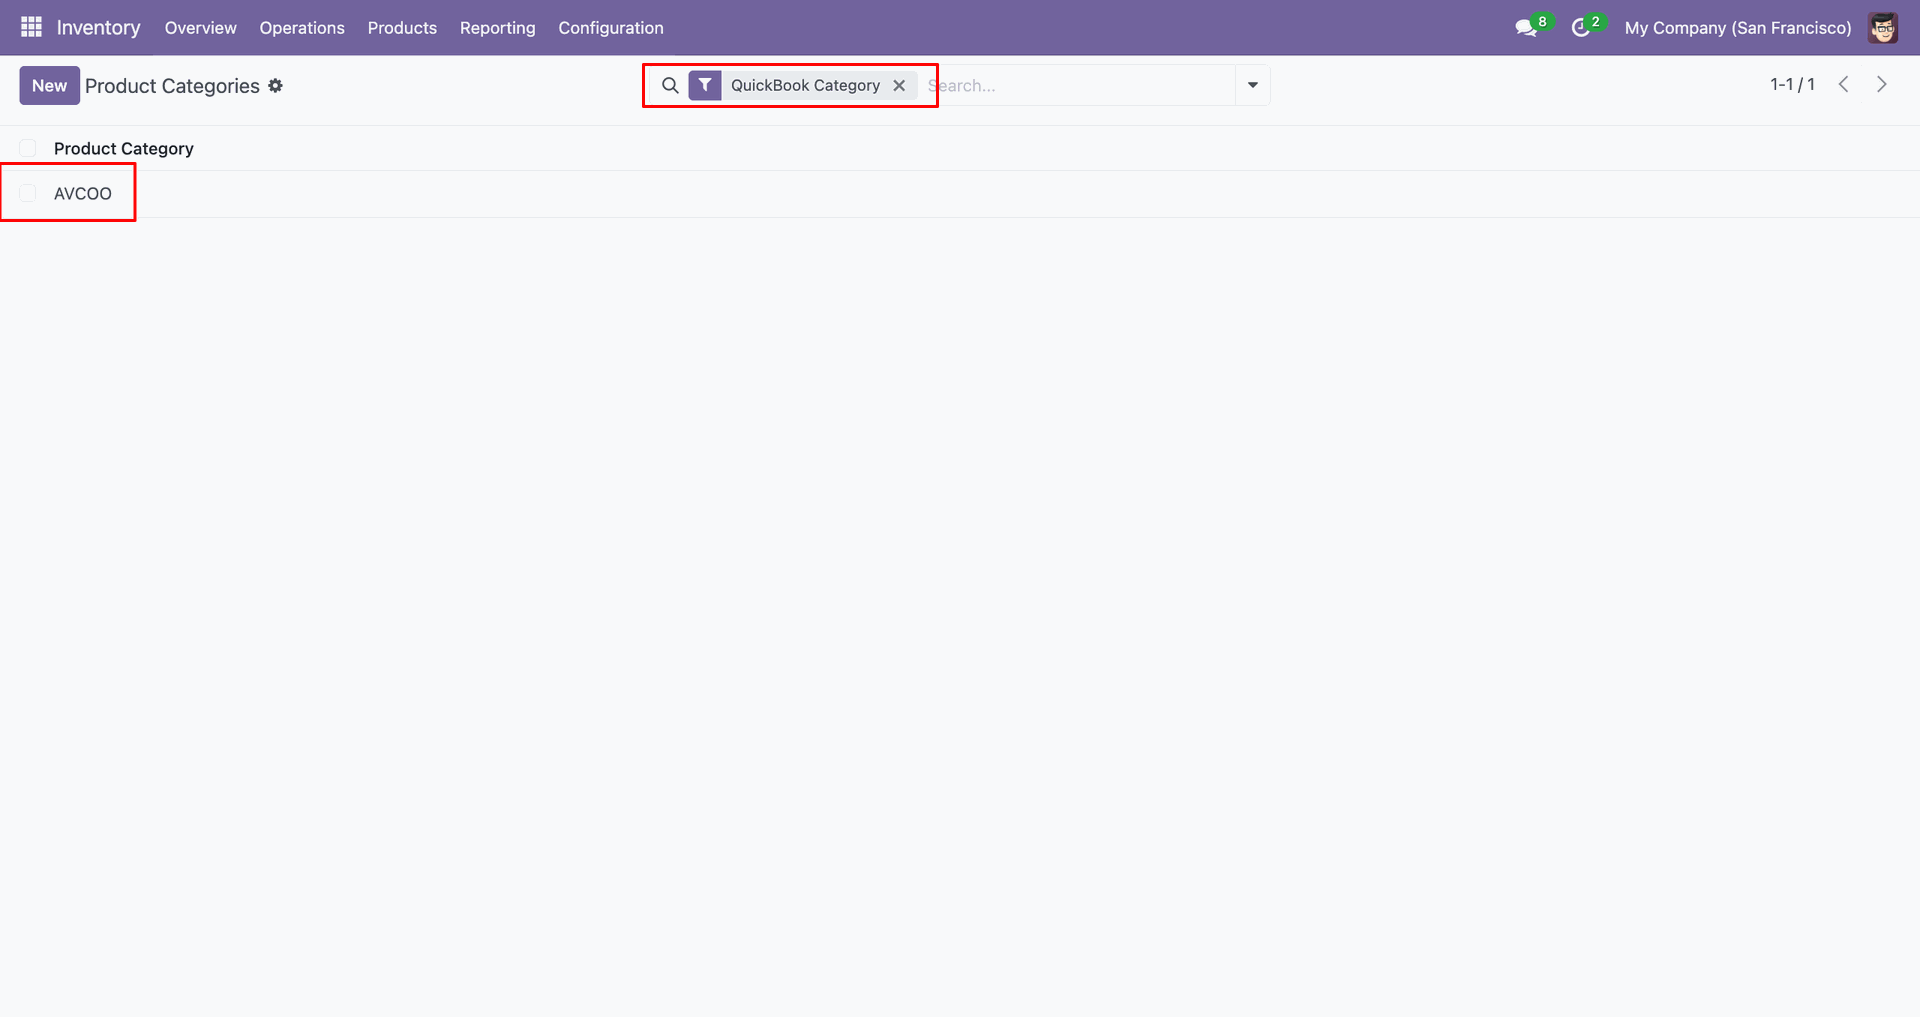The image size is (1920, 1017).
Task: Tick the AVCOO row checkbox
Action: [x=28, y=193]
